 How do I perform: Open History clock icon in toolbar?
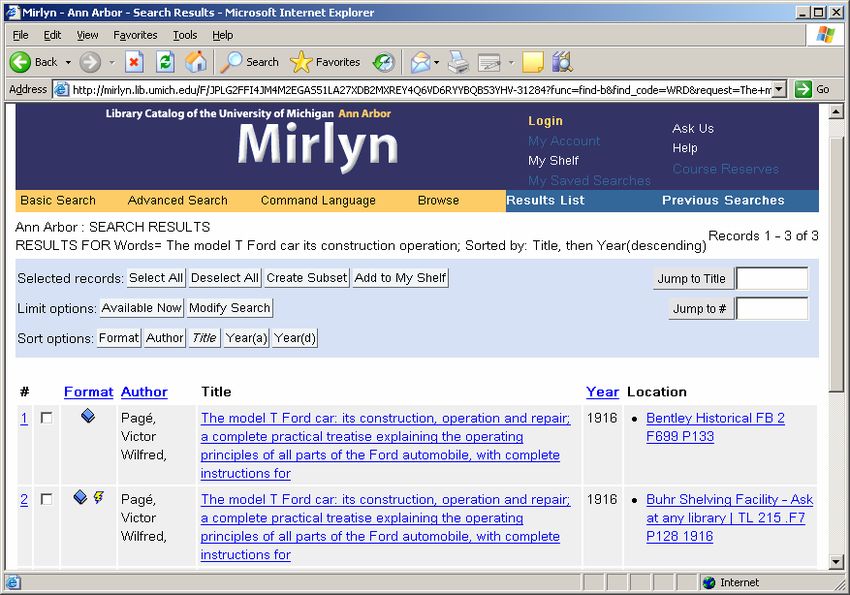tap(384, 62)
